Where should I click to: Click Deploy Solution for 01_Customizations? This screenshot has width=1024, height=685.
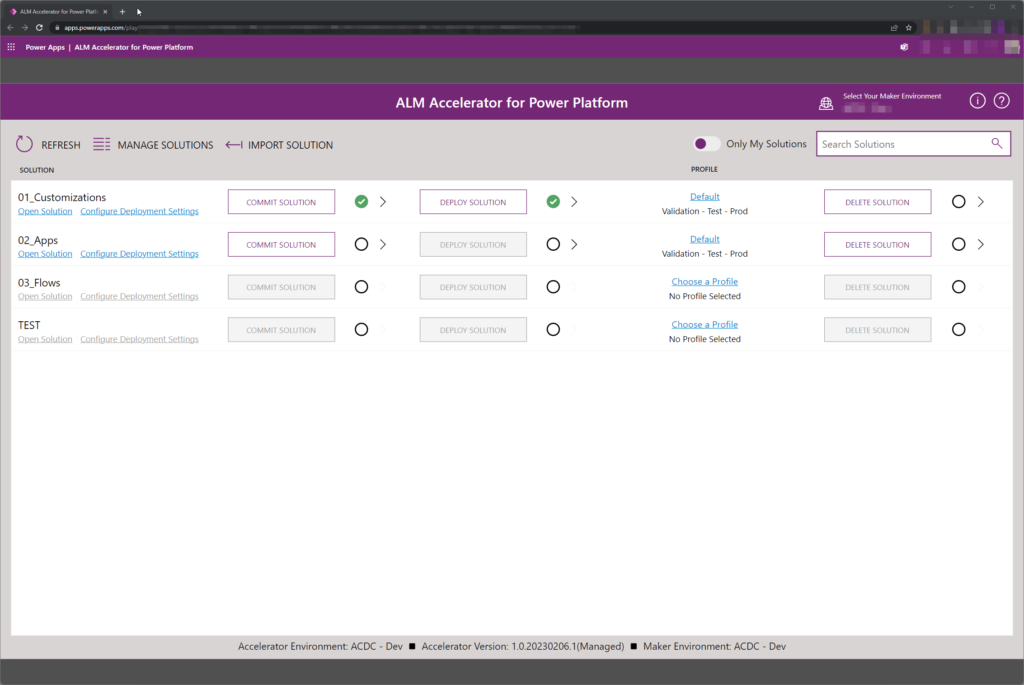(x=473, y=202)
